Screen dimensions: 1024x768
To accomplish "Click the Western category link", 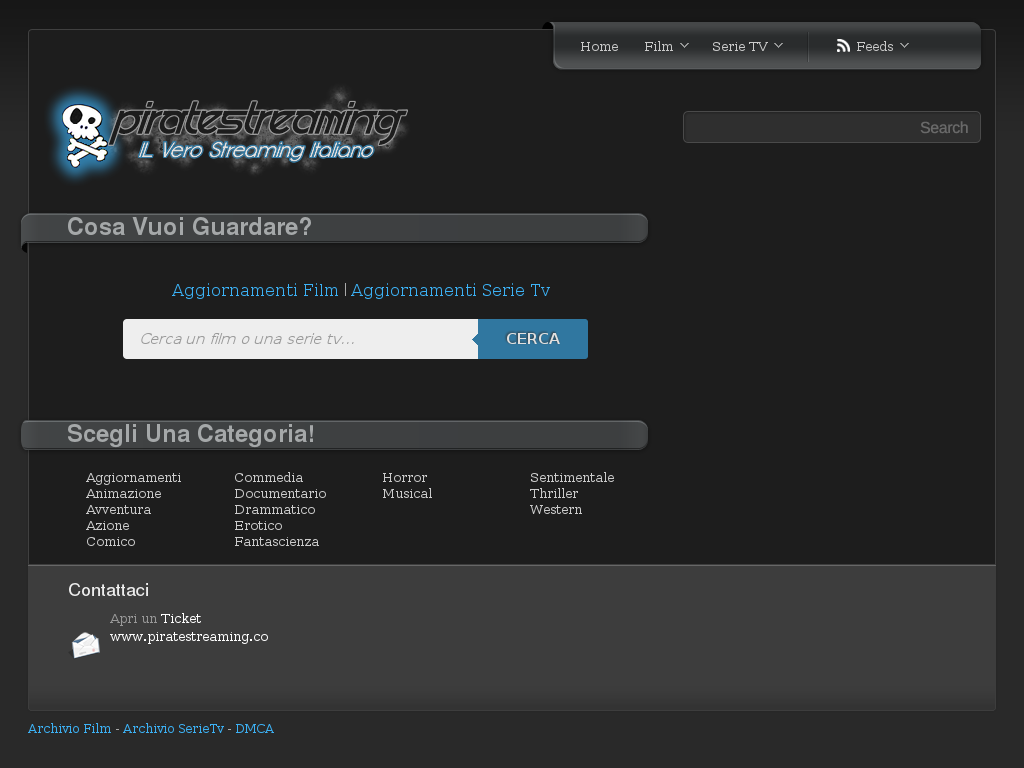I will click(555, 509).
